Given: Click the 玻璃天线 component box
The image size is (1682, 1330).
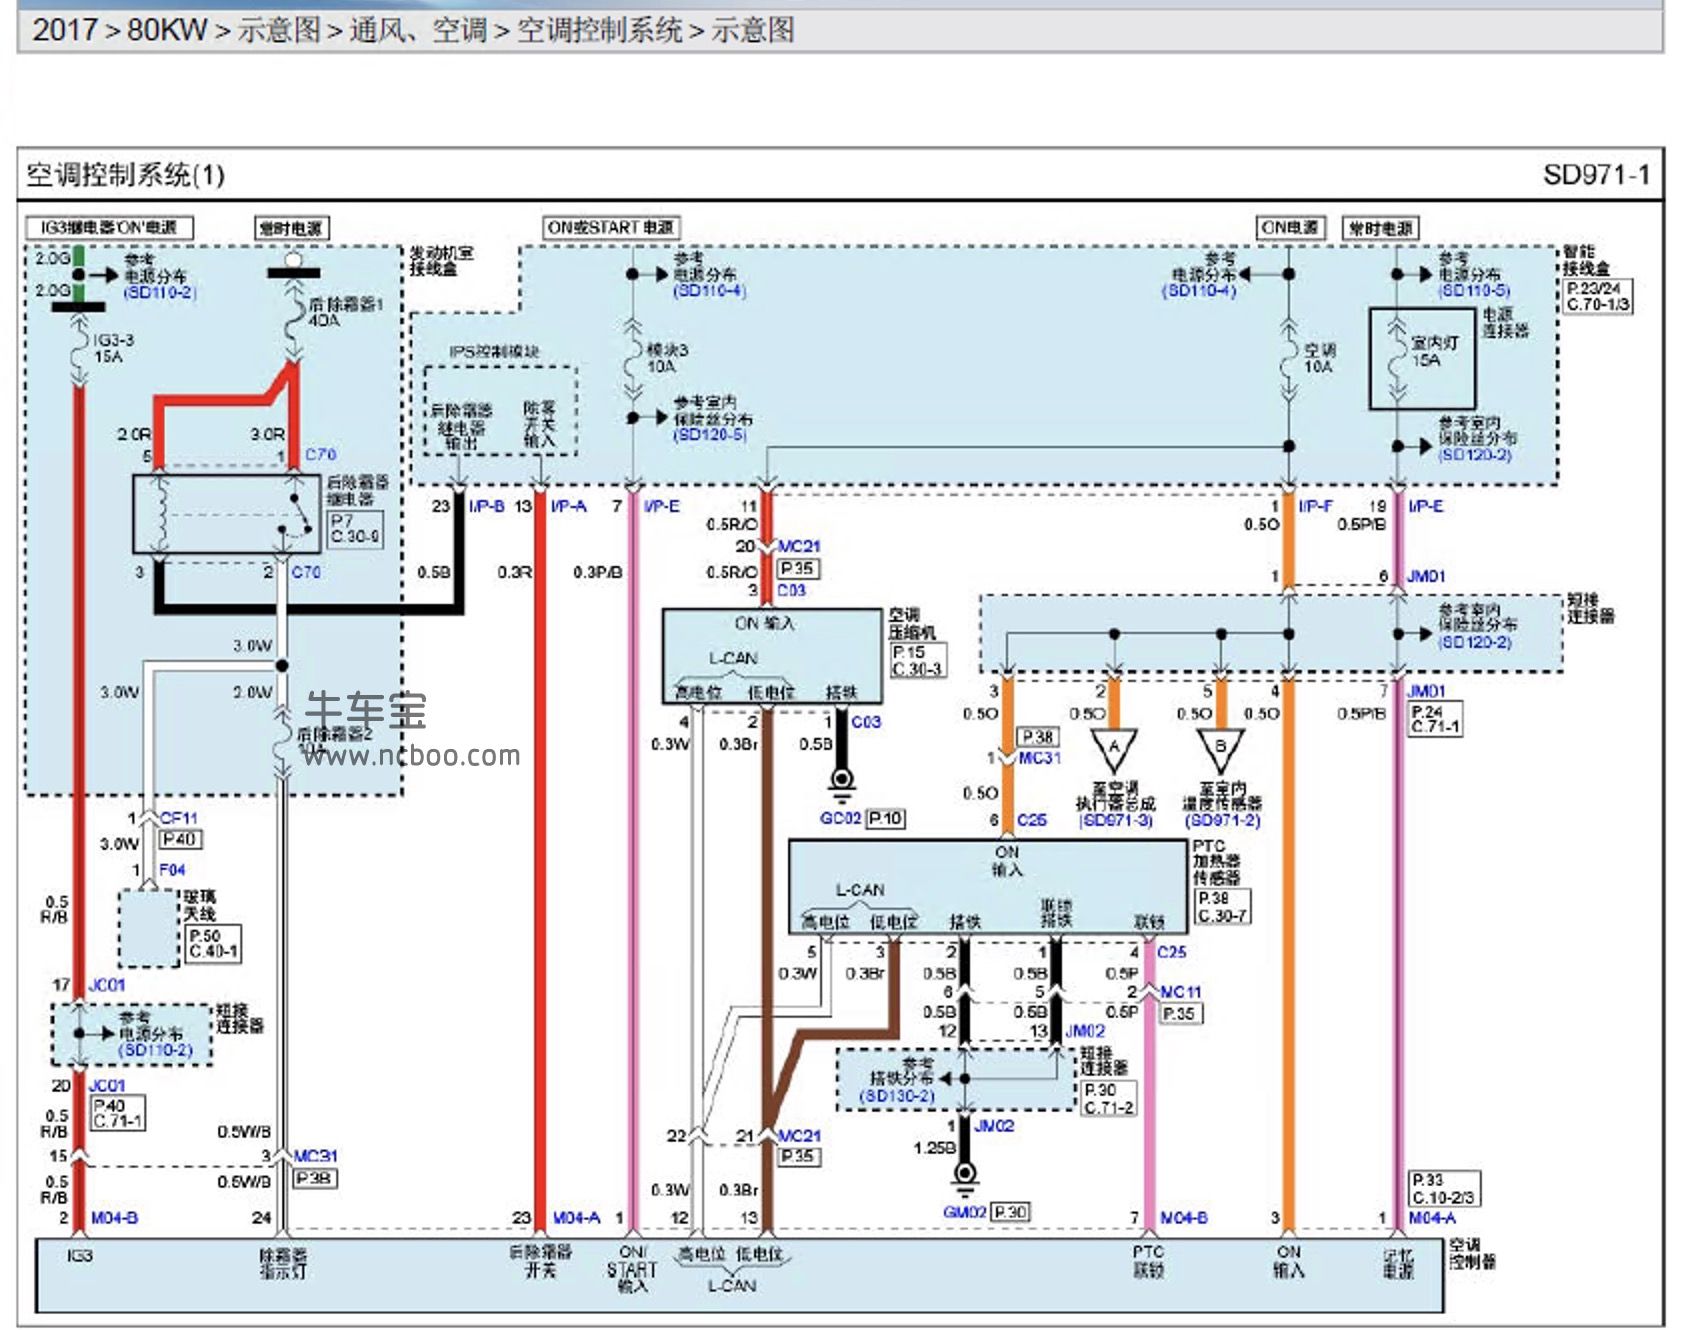Looking at the screenshot, I should [x=149, y=929].
